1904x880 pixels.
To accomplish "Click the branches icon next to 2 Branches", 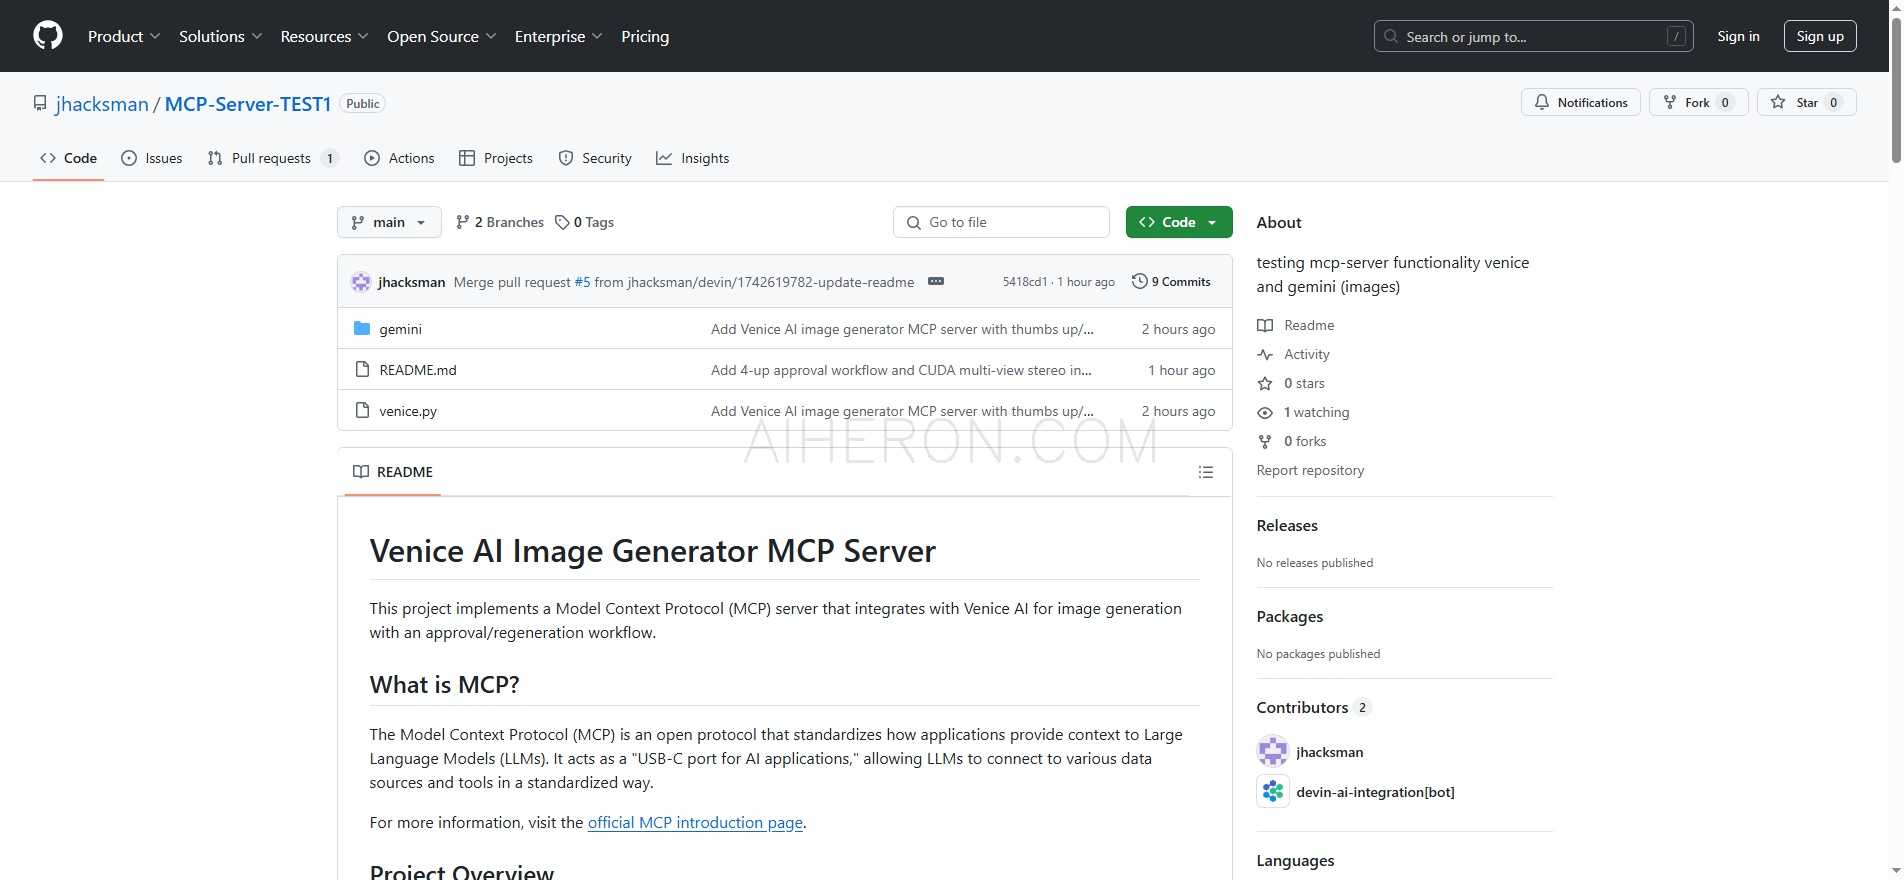I will coord(462,222).
